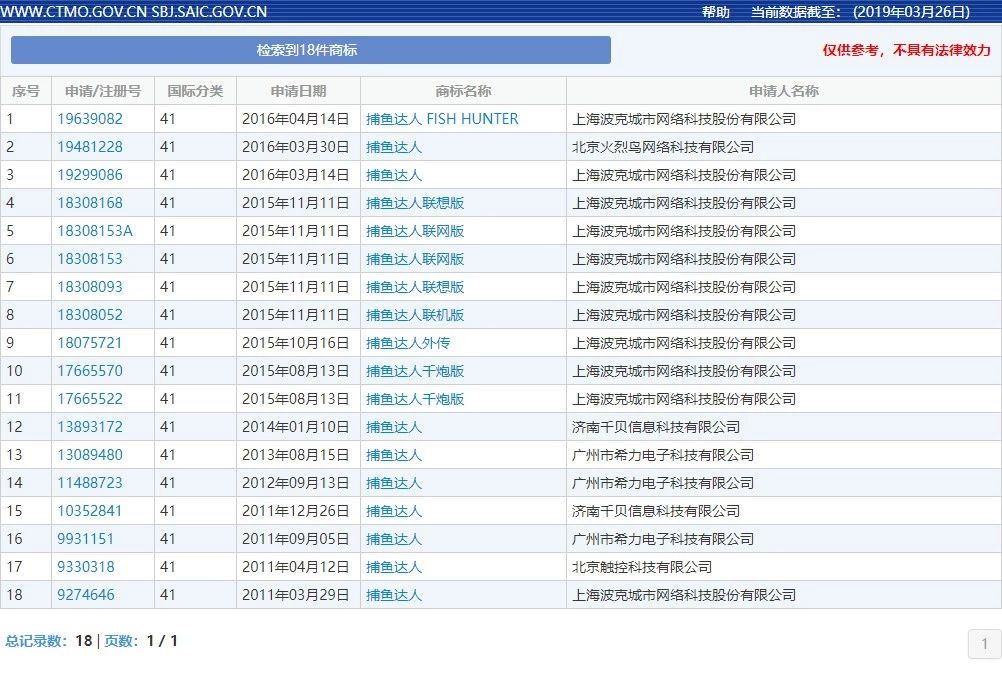Screen dimensions: 1002x688
Task: Open registration number 13893172
Action: (89, 427)
